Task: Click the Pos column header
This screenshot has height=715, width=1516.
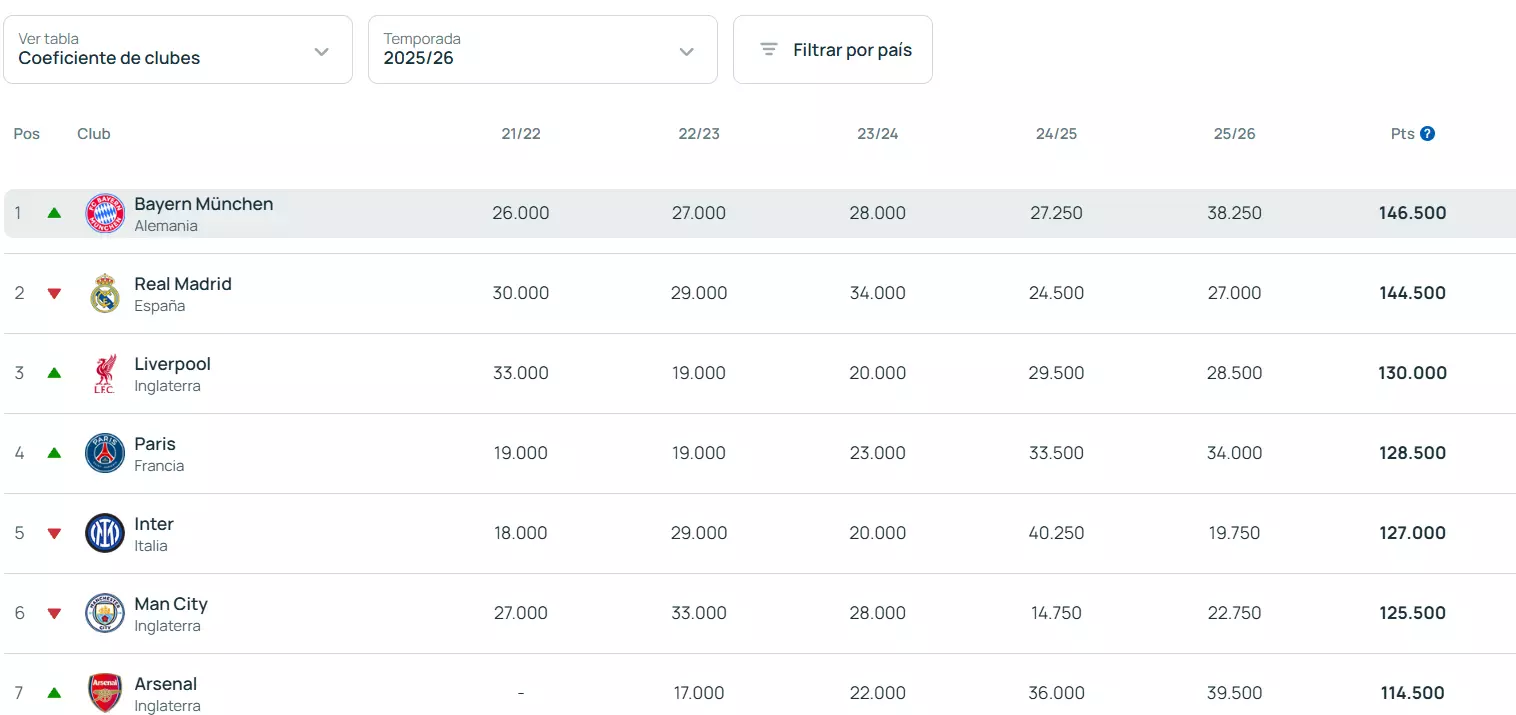Action: 27,134
